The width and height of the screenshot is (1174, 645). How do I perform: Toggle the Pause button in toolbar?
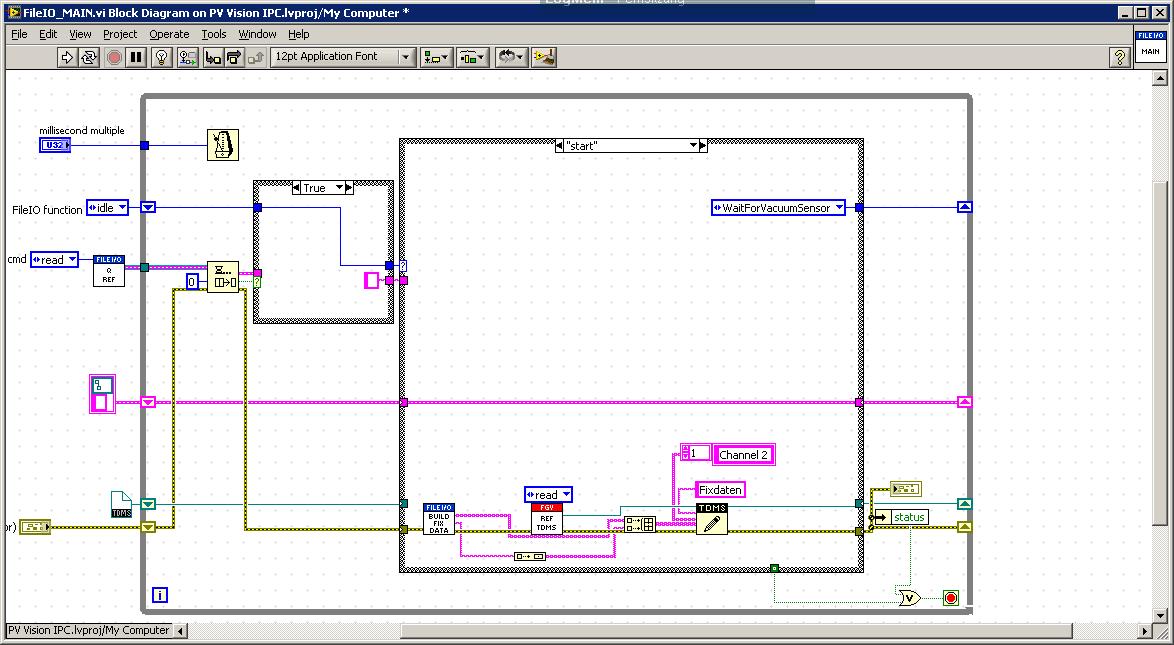(136, 57)
